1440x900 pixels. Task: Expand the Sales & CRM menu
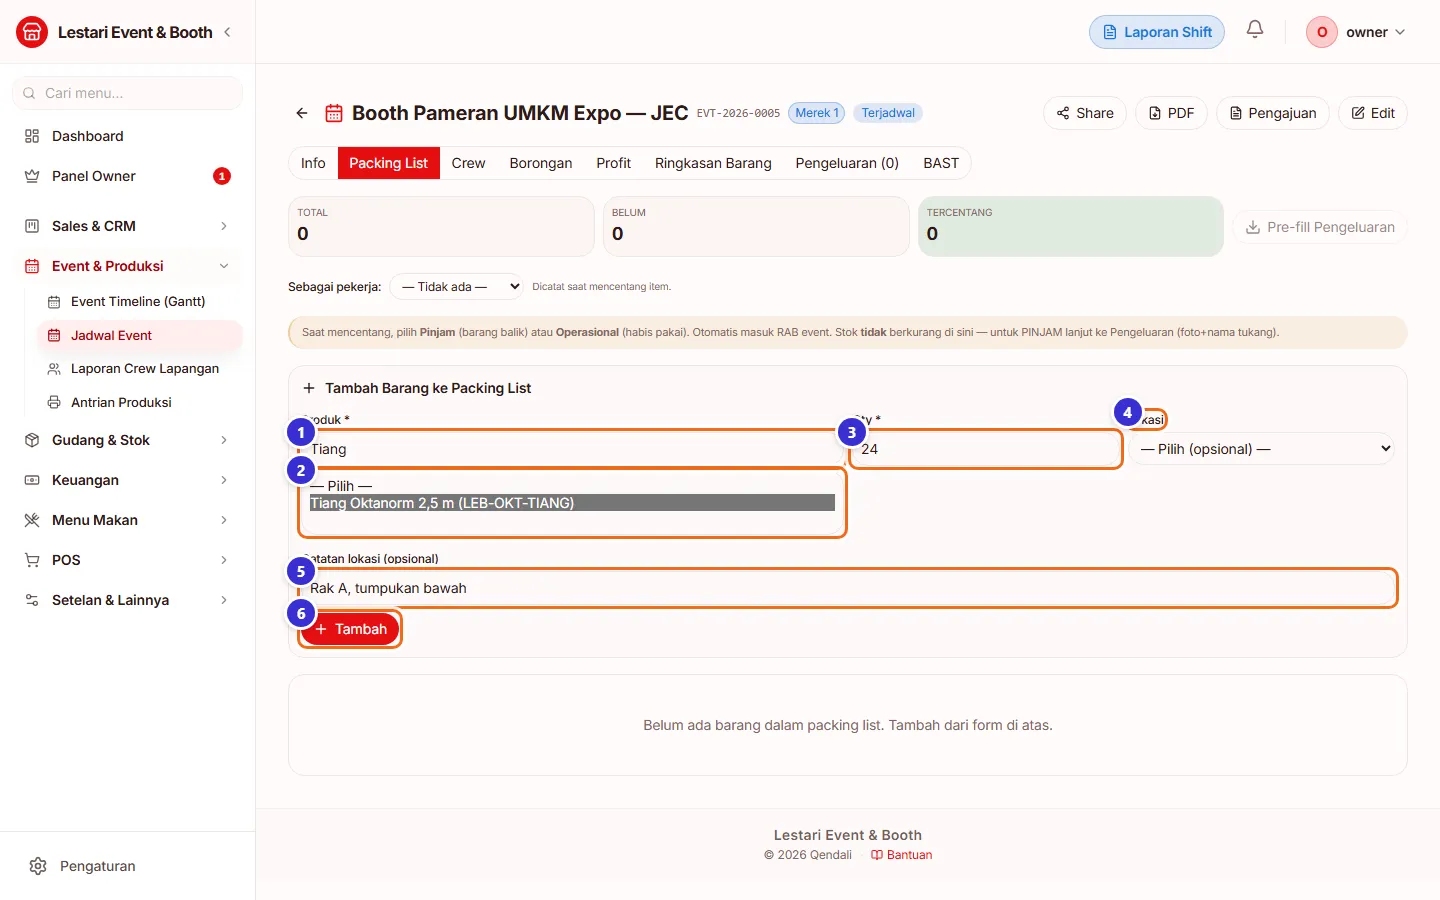(224, 226)
